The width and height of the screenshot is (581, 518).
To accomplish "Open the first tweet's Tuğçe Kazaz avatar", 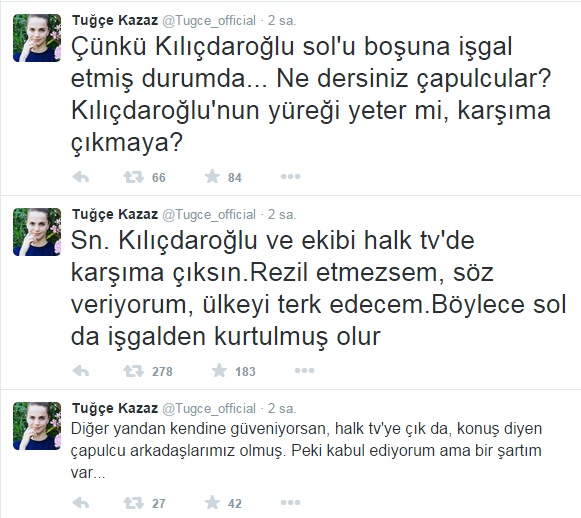I will (x=37, y=38).
